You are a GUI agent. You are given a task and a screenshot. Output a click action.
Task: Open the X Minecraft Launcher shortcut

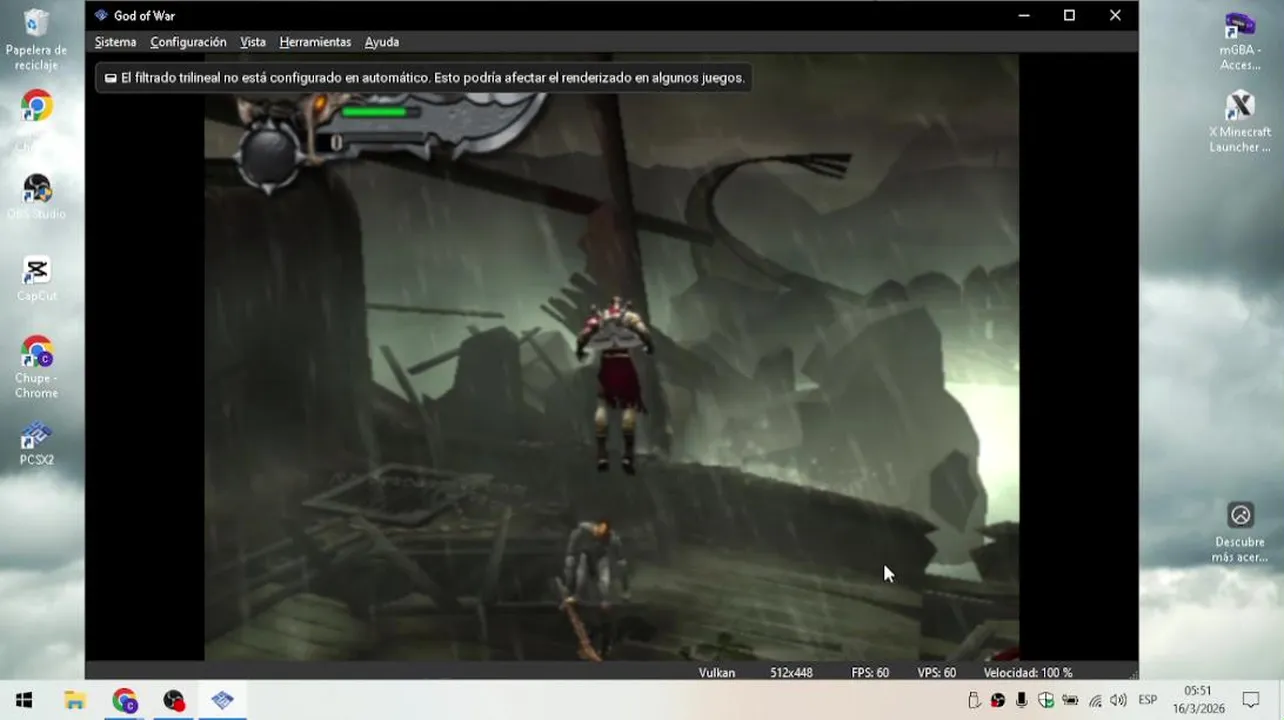point(1240,122)
